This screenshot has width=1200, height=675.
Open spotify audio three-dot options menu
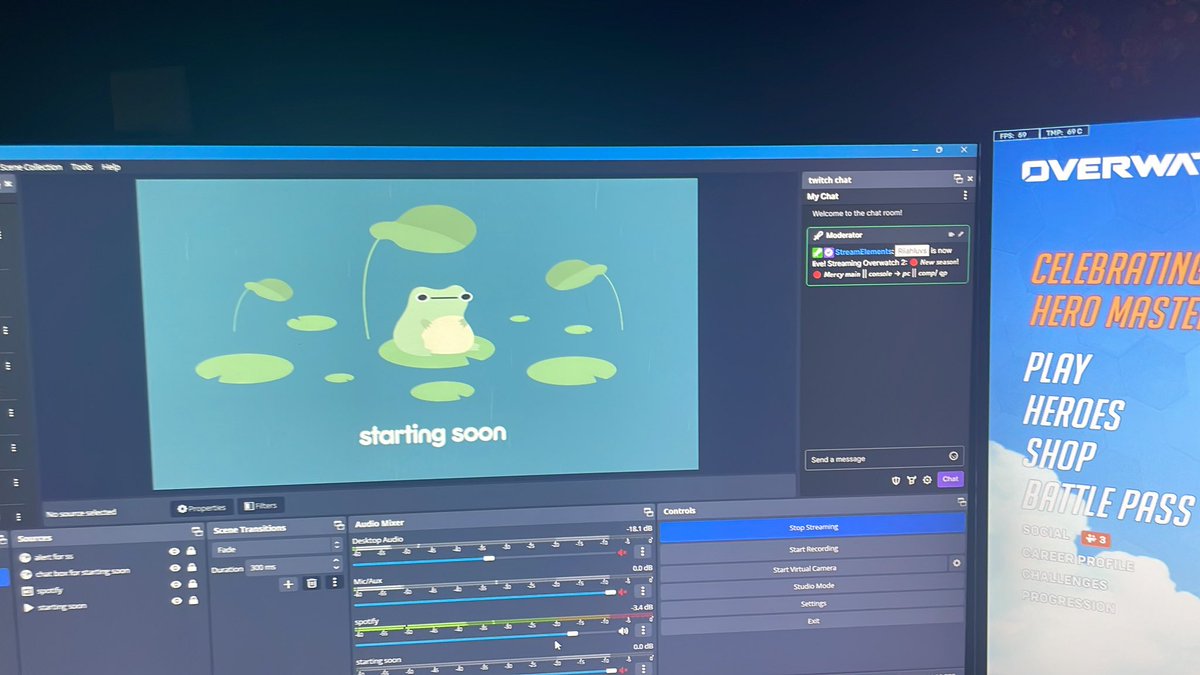click(x=642, y=630)
